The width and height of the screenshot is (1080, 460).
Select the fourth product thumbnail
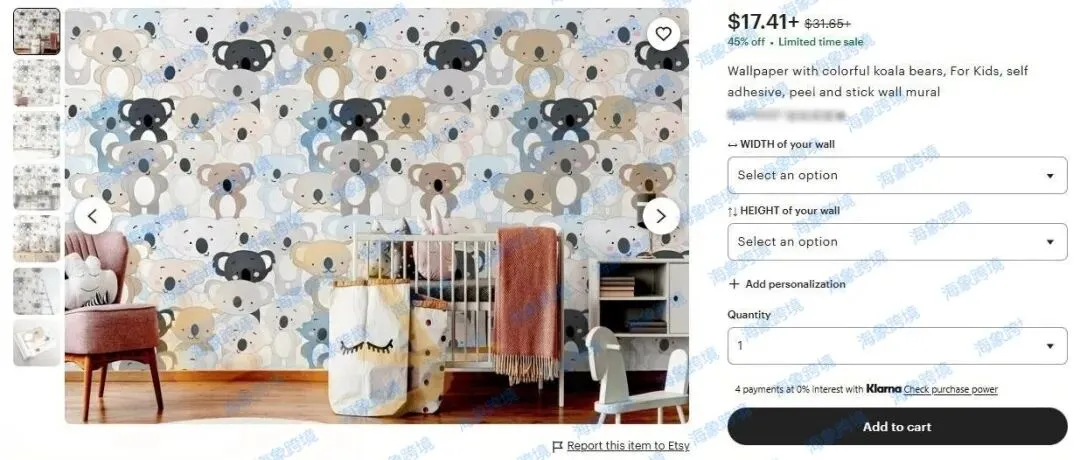click(37, 187)
